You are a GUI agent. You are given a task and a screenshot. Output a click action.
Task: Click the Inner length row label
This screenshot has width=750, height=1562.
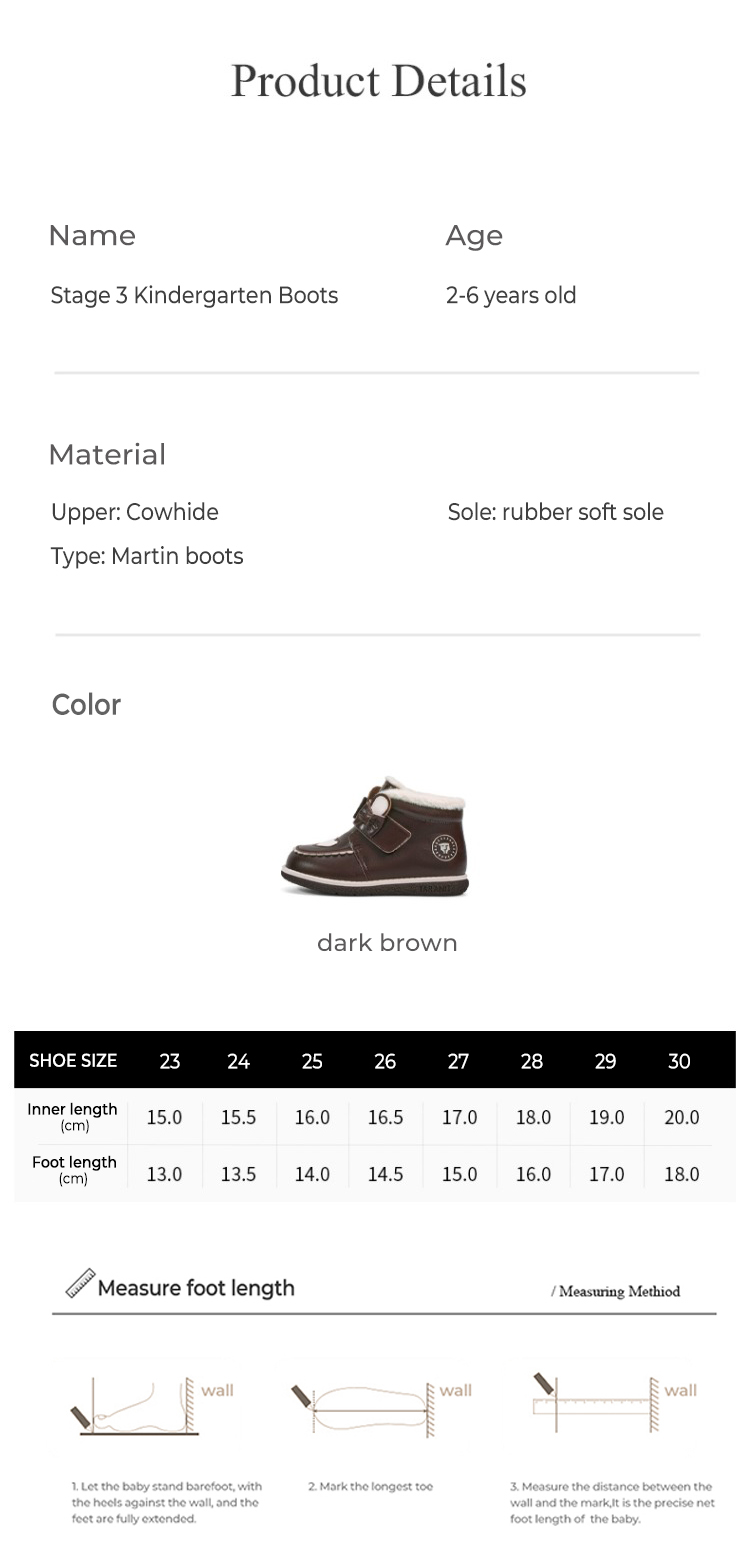[x=73, y=1116]
